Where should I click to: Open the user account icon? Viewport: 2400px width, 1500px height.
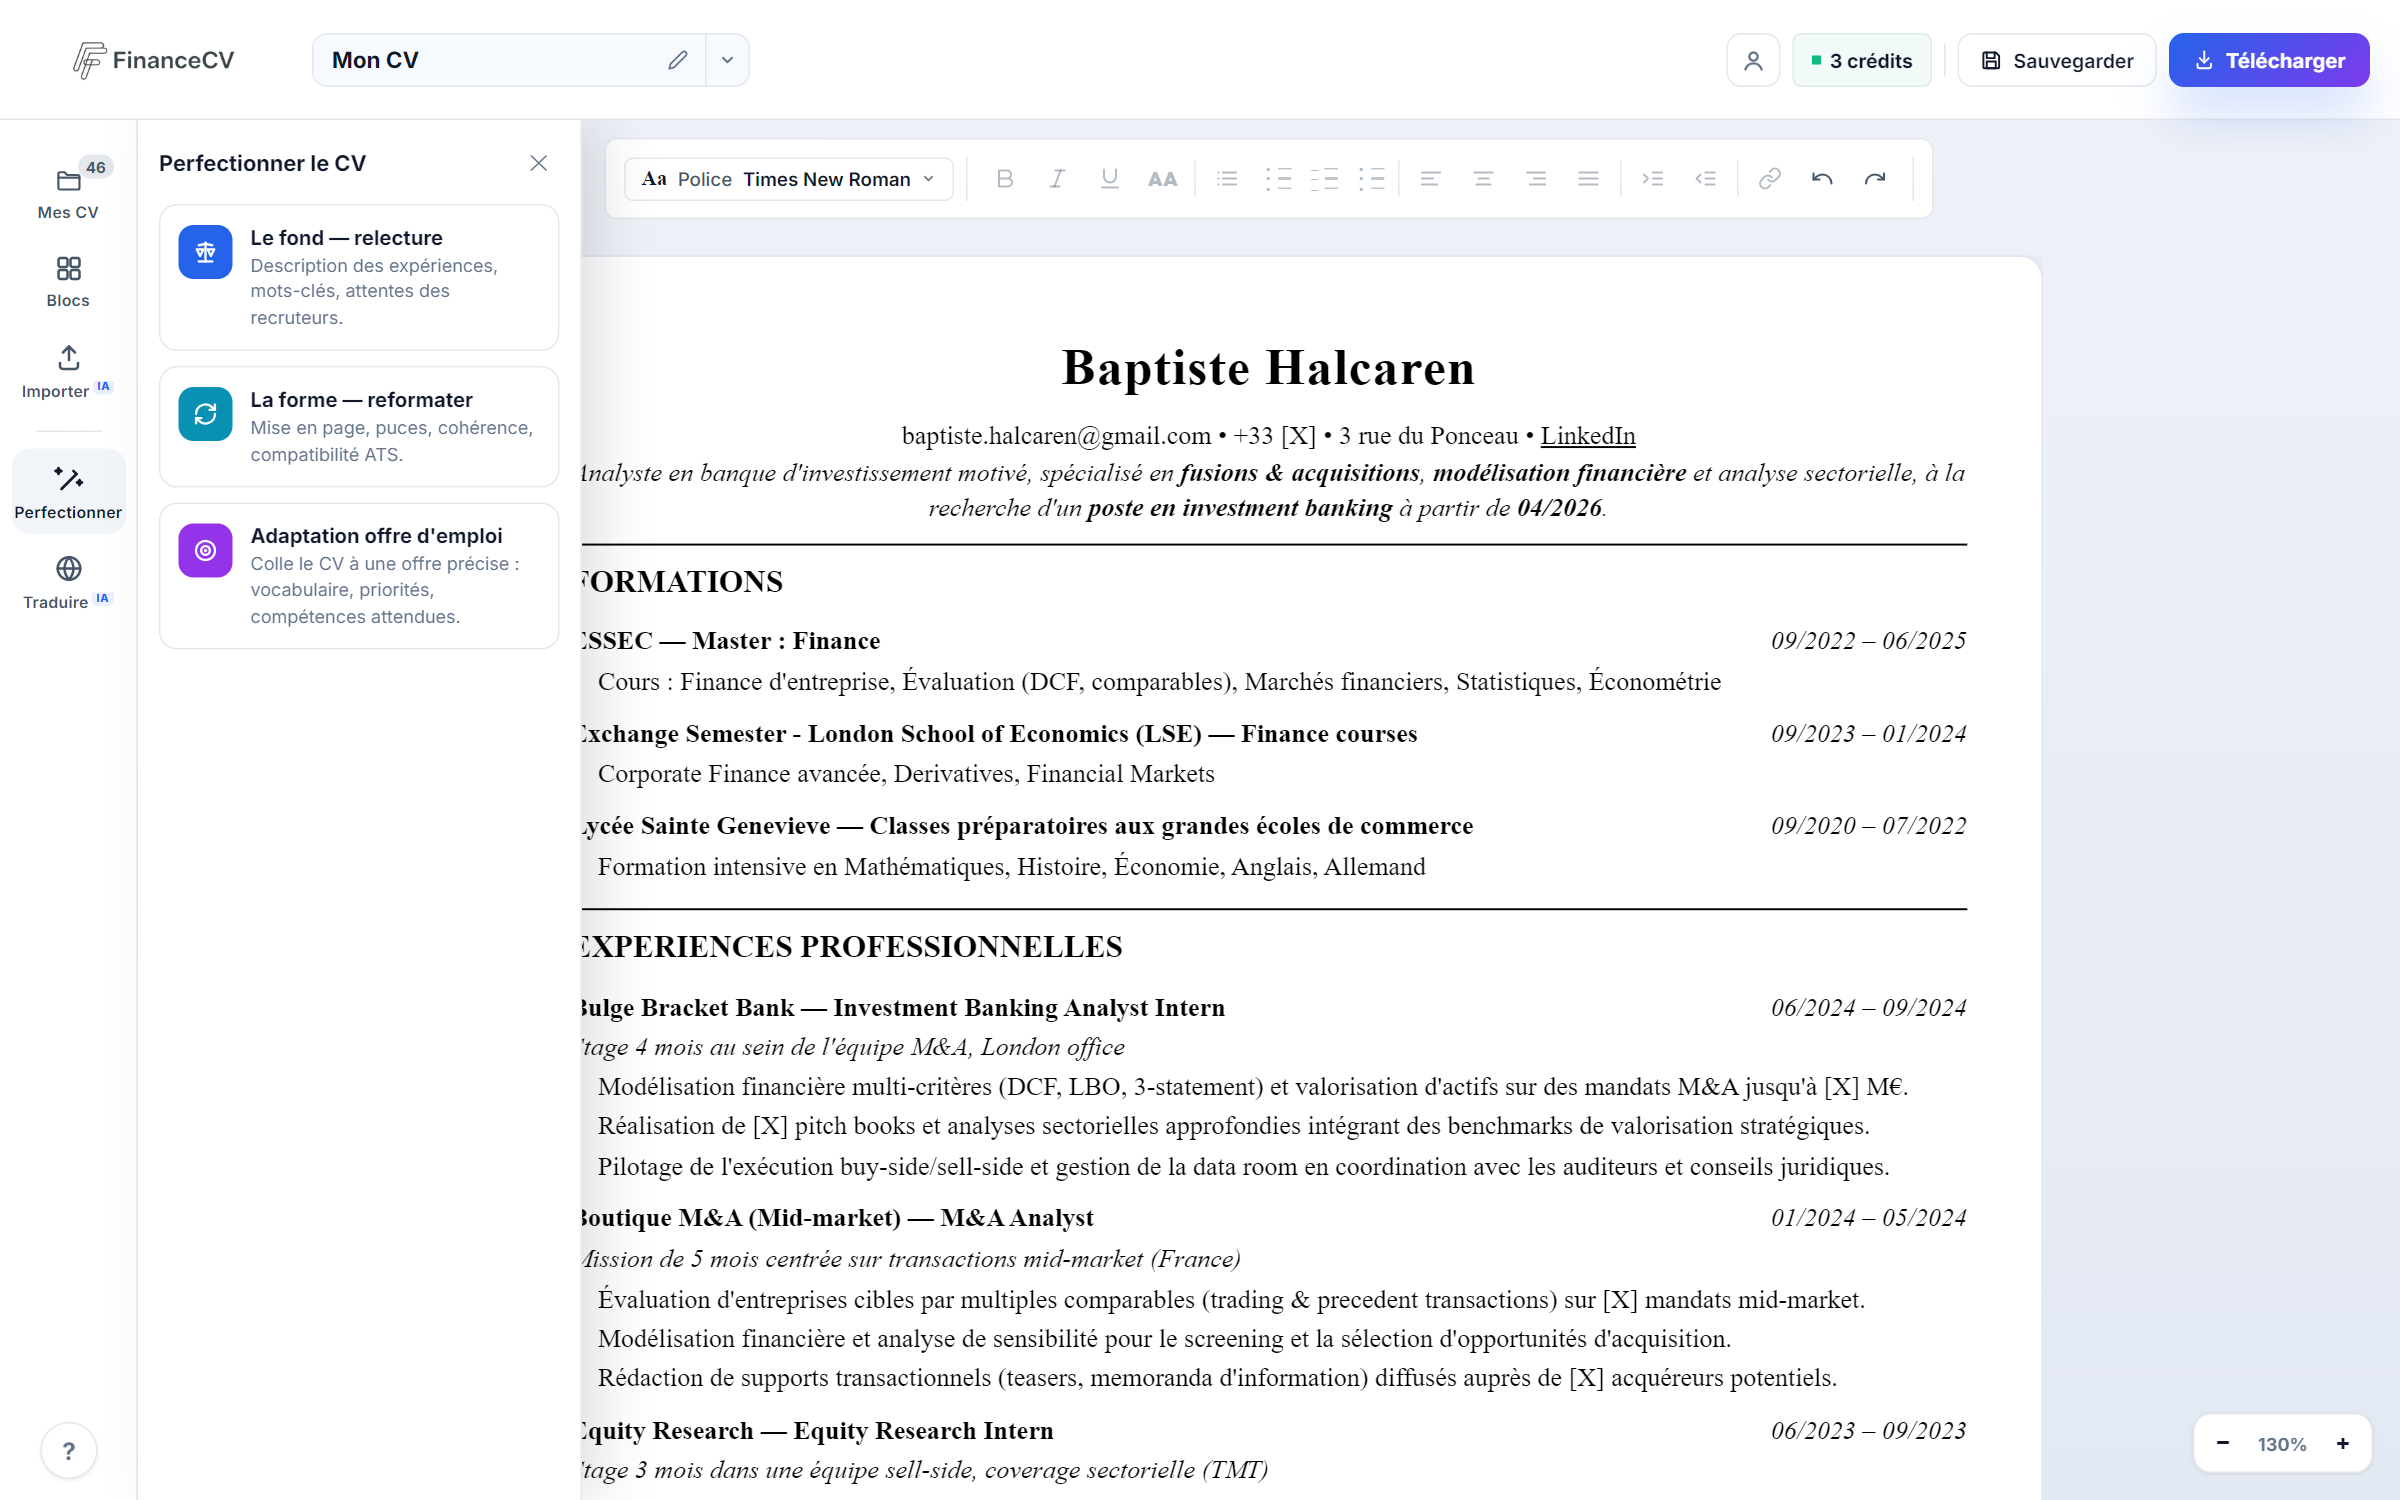coord(1753,61)
